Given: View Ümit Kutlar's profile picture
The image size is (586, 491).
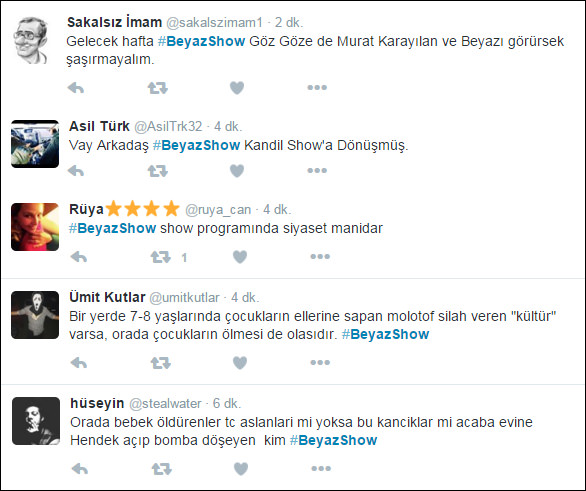Looking at the screenshot, I should tap(35, 315).
